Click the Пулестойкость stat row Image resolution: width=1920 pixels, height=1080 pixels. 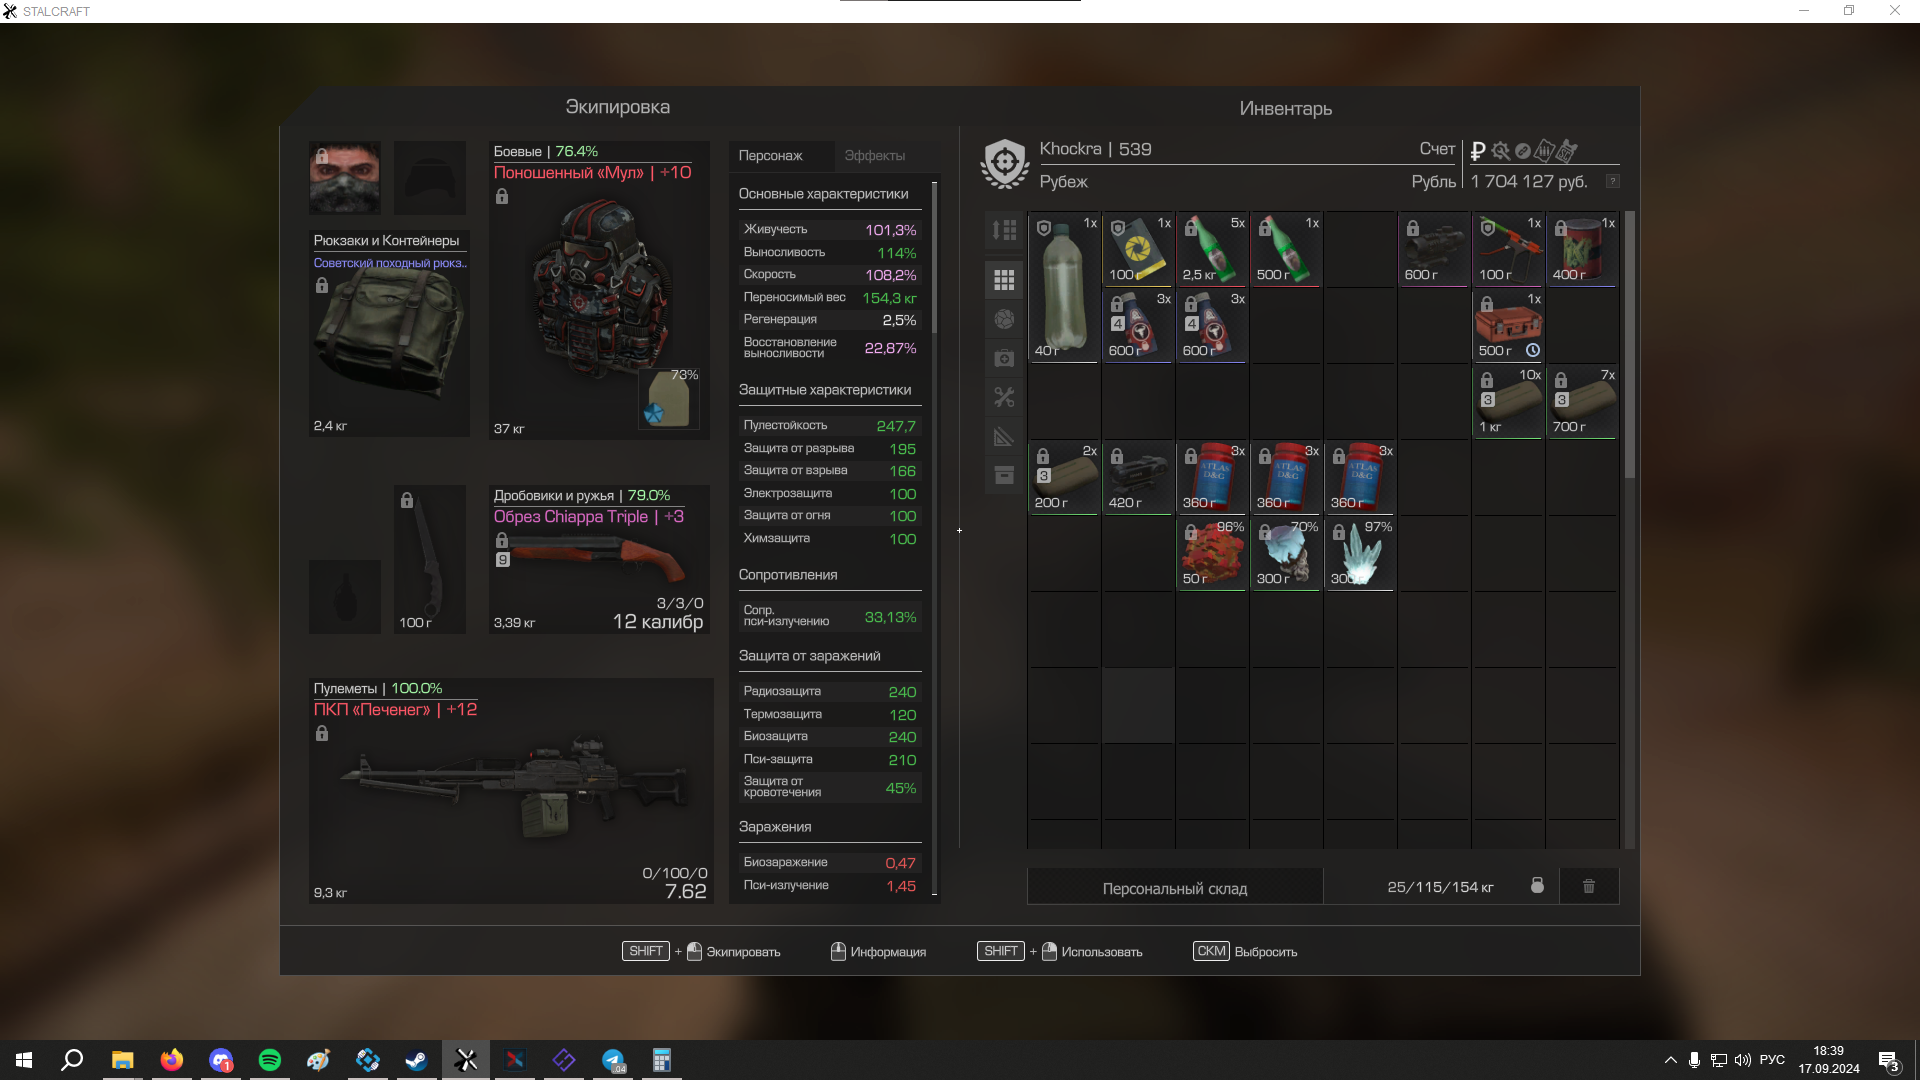point(829,426)
